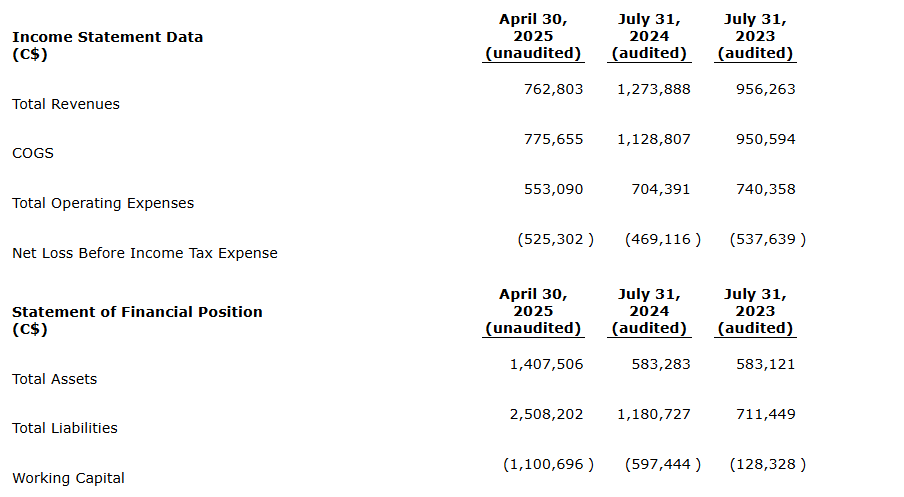This screenshot has width=904, height=497.
Task: Select the 1,407,506 total assets figure
Action: [546, 364]
